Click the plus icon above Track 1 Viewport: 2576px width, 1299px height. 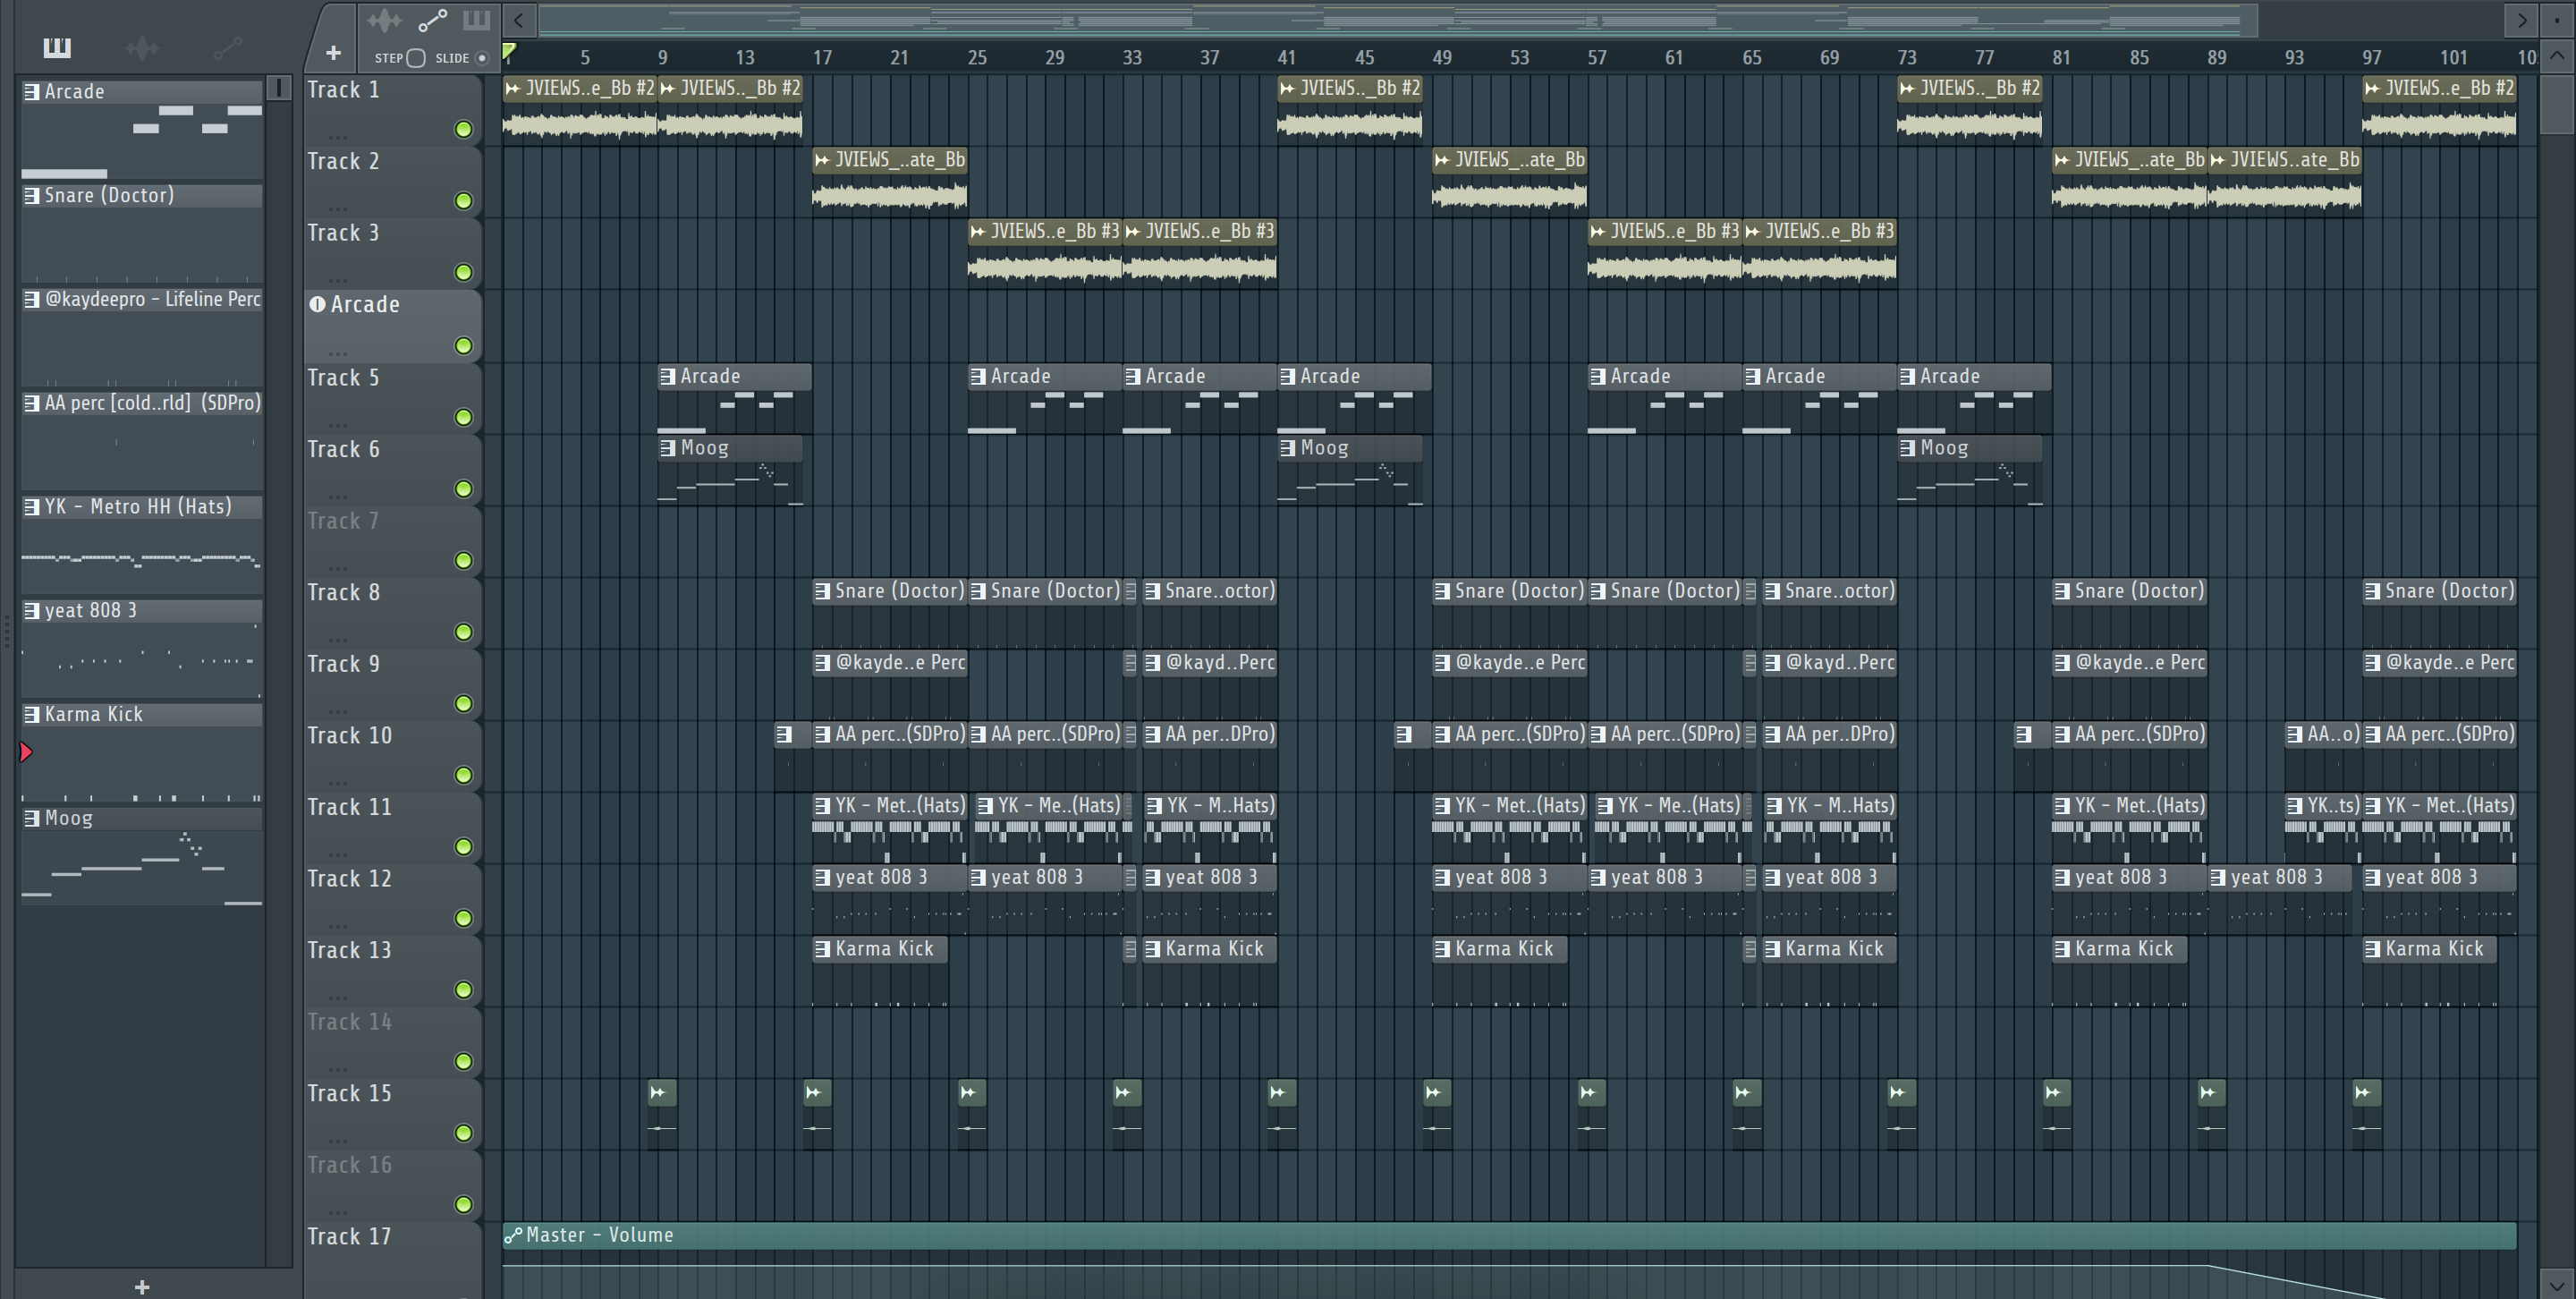pos(333,52)
